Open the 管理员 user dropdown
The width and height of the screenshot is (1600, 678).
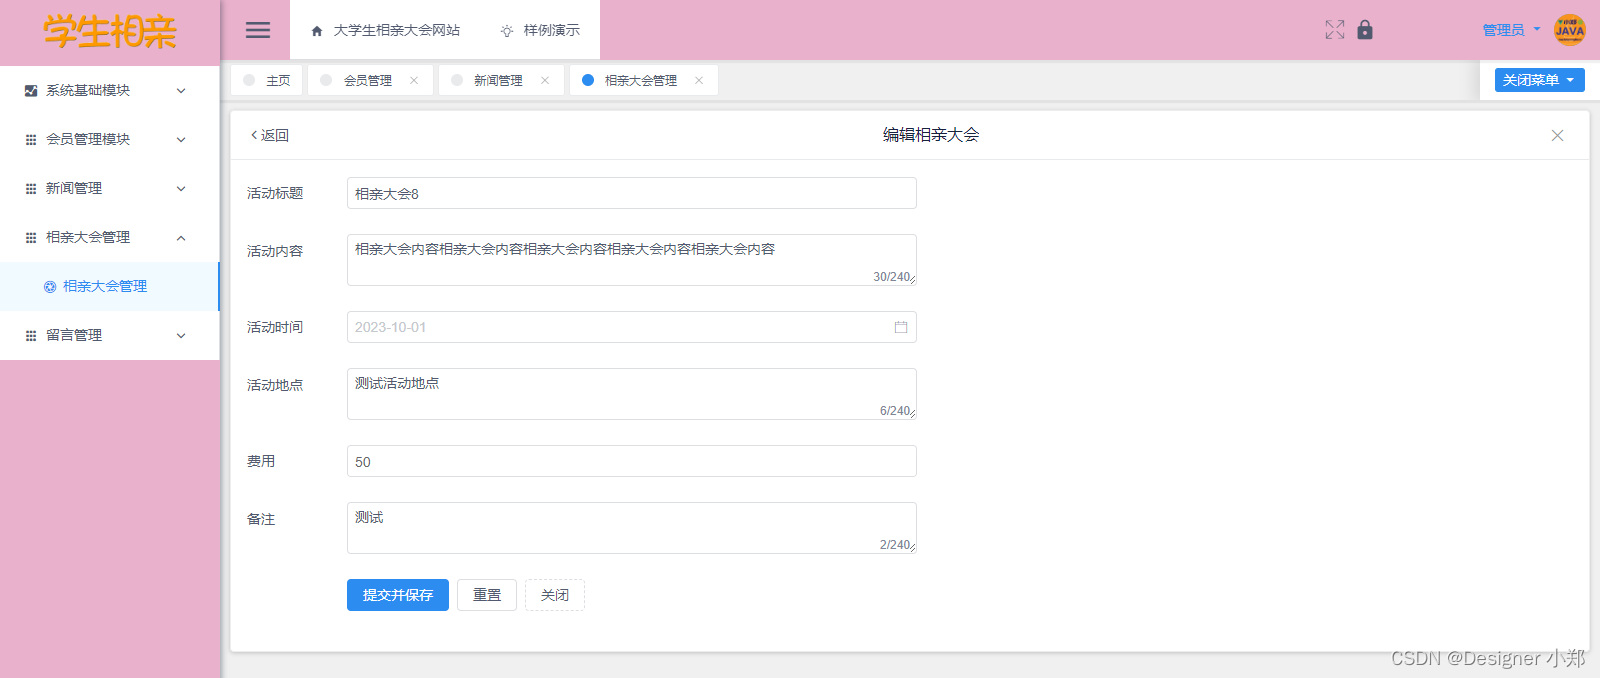point(1511,30)
